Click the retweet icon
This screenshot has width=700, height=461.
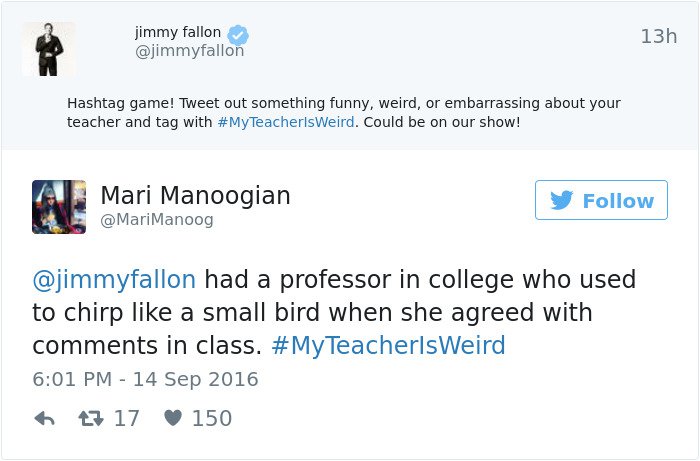[x=91, y=419]
